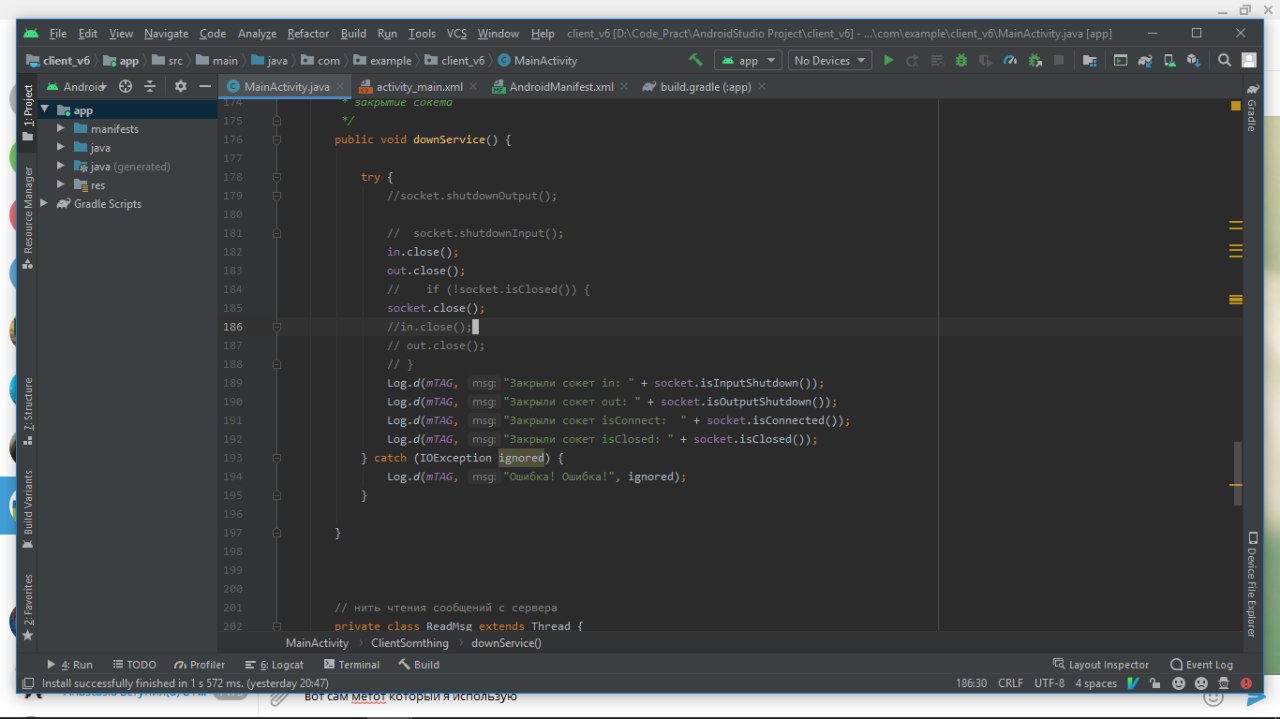The width and height of the screenshot is (1280, 719).
Task: Toggle the Device File Explorer panel
Action: tap(1251, 584)
